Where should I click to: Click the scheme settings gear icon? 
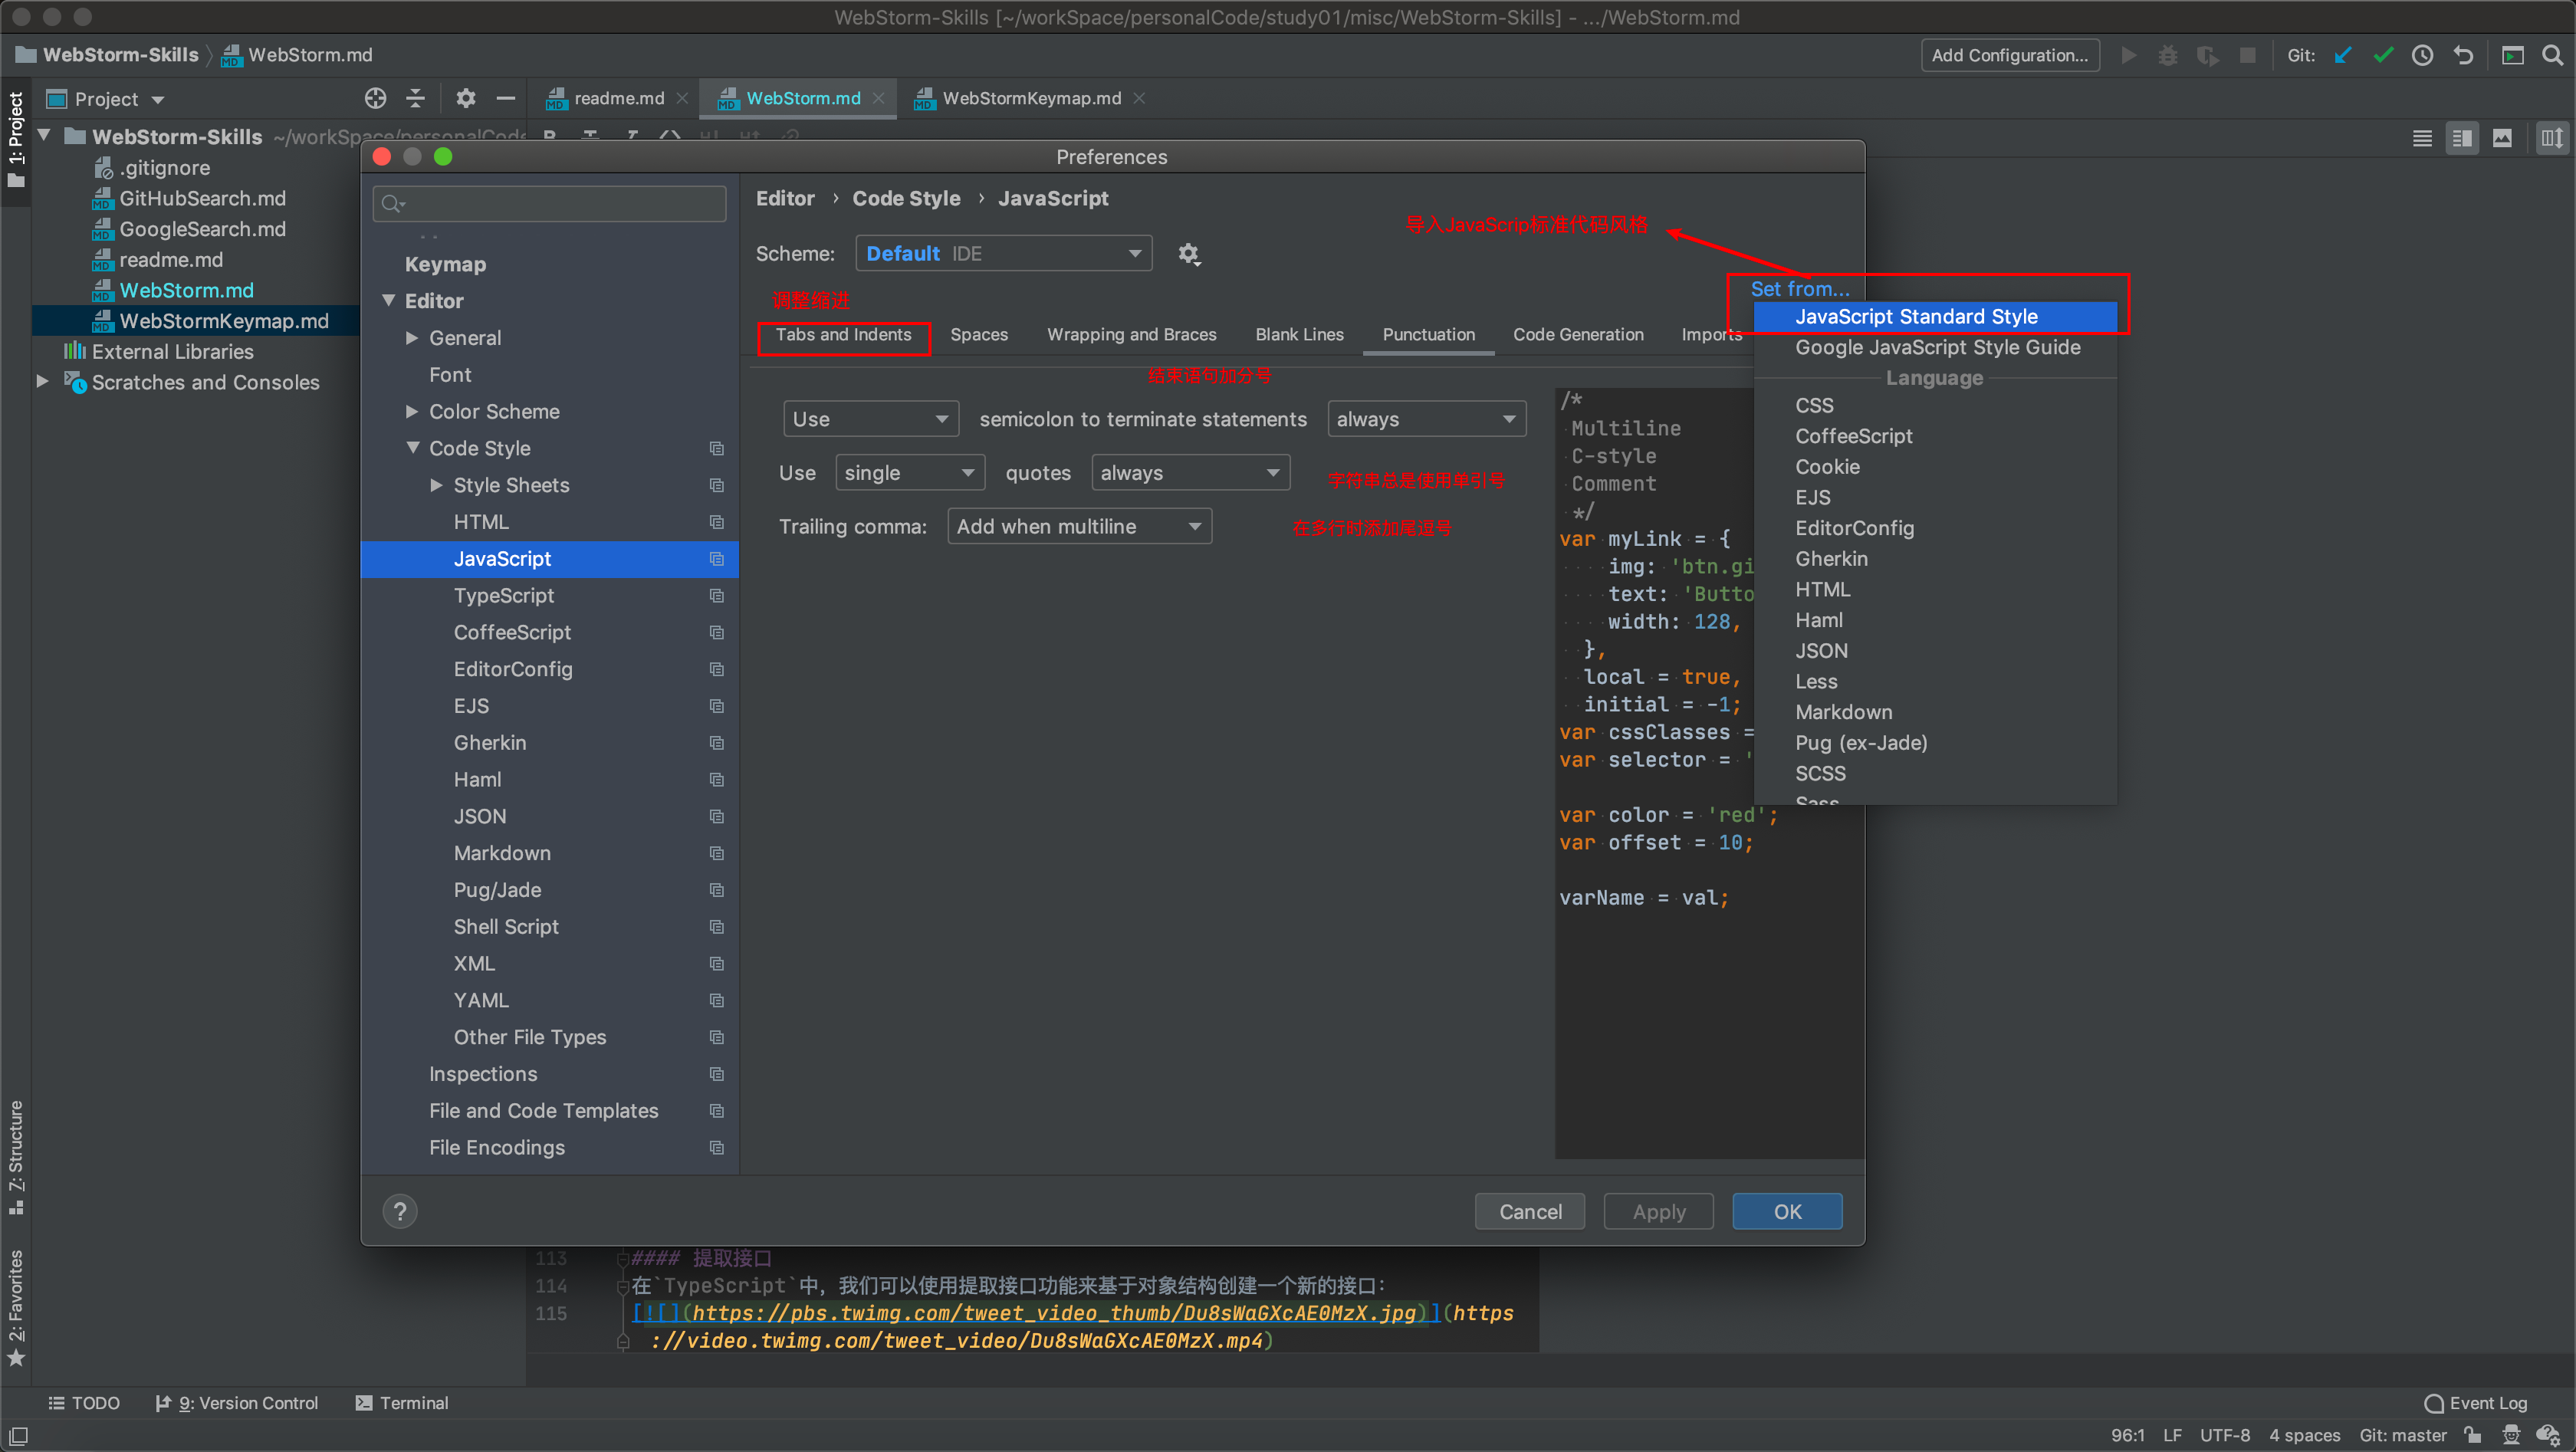pyautogui.click(x=1188, y=254)
